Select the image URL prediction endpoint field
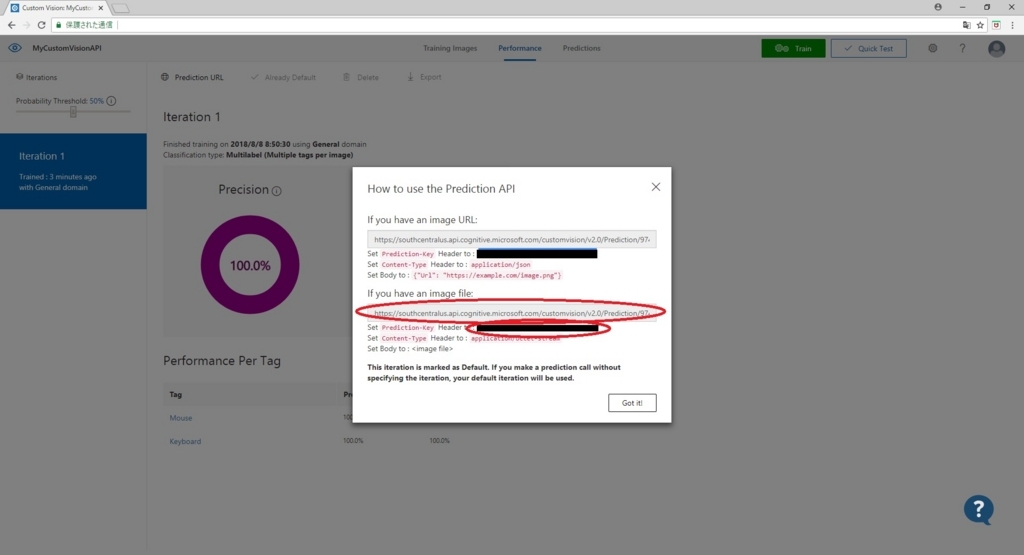 tap(511, 240)
